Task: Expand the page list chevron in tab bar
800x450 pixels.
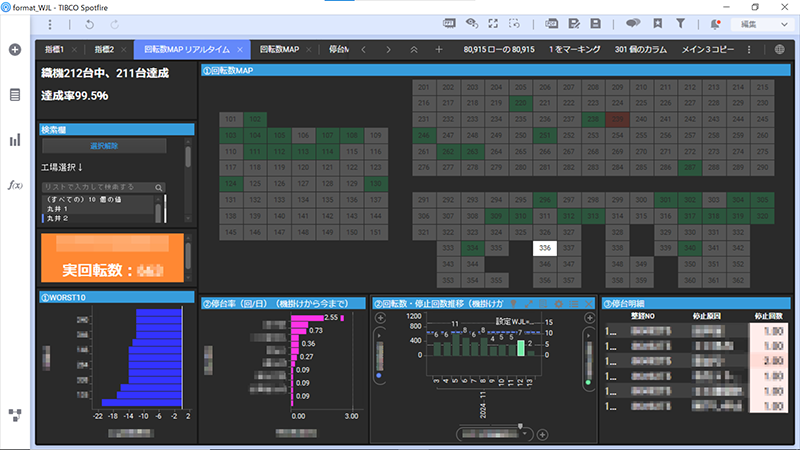Action: [415, 49]
